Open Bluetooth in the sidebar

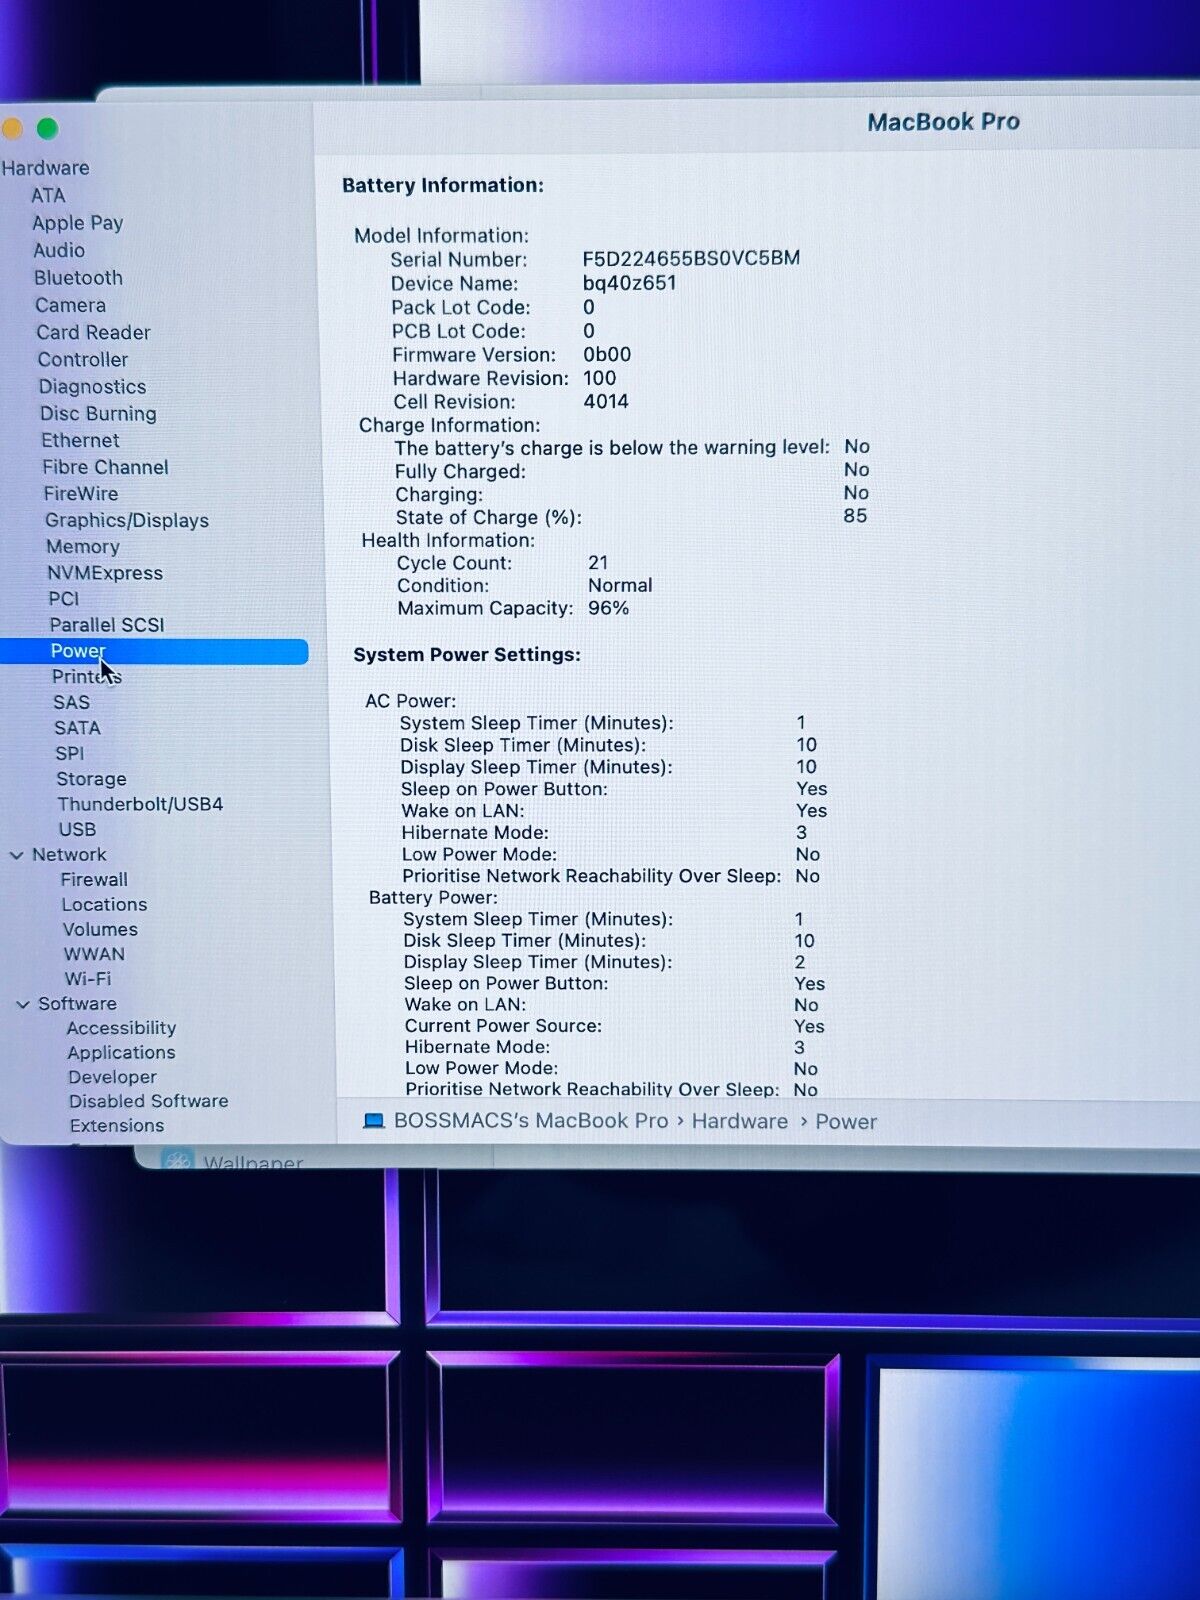point(78,278)
